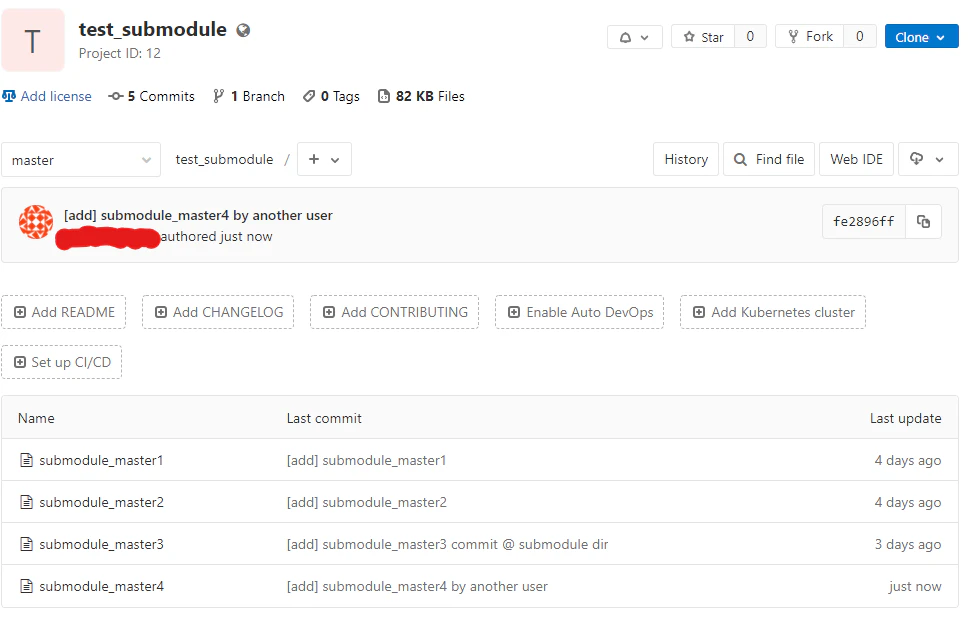Viewport: 972px width, 620px height.
Task: Click Add README button
Action: point(64,312)
